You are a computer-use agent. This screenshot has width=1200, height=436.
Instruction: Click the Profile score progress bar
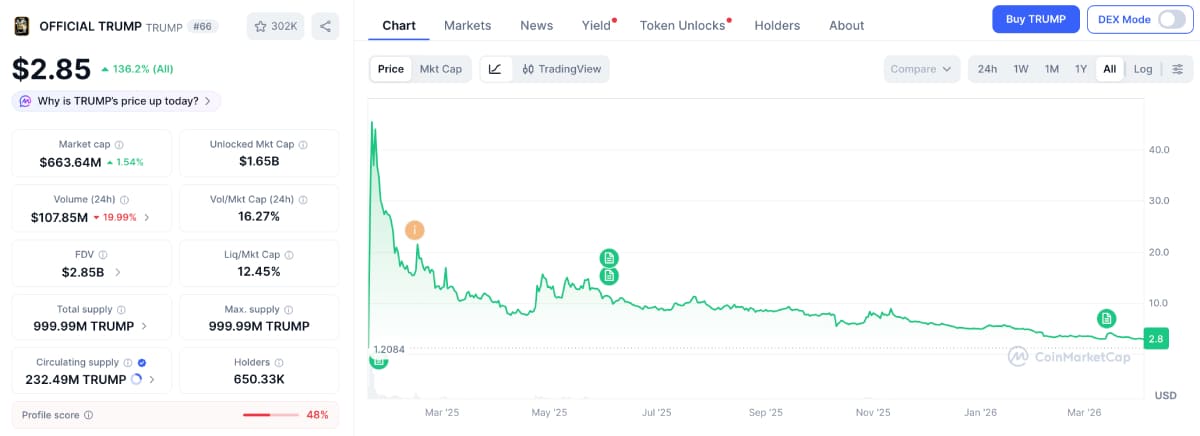coord(270,415)
